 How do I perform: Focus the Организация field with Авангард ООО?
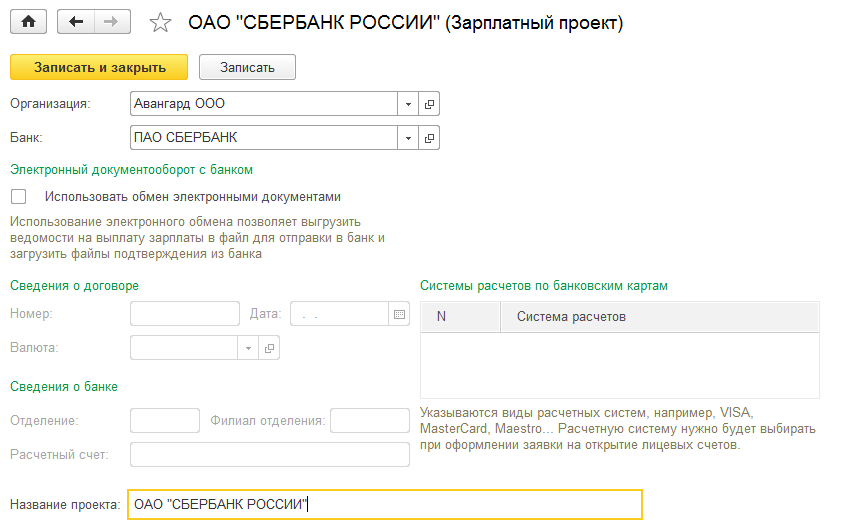264,104
